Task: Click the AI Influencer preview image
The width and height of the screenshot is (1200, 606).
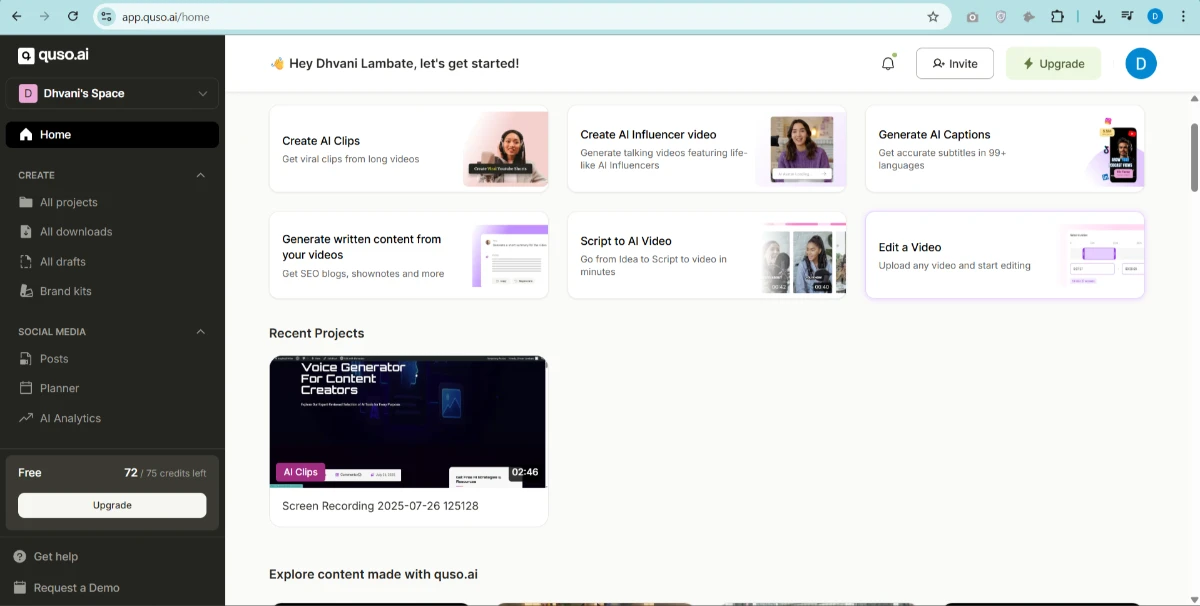Action: point(802,149)
